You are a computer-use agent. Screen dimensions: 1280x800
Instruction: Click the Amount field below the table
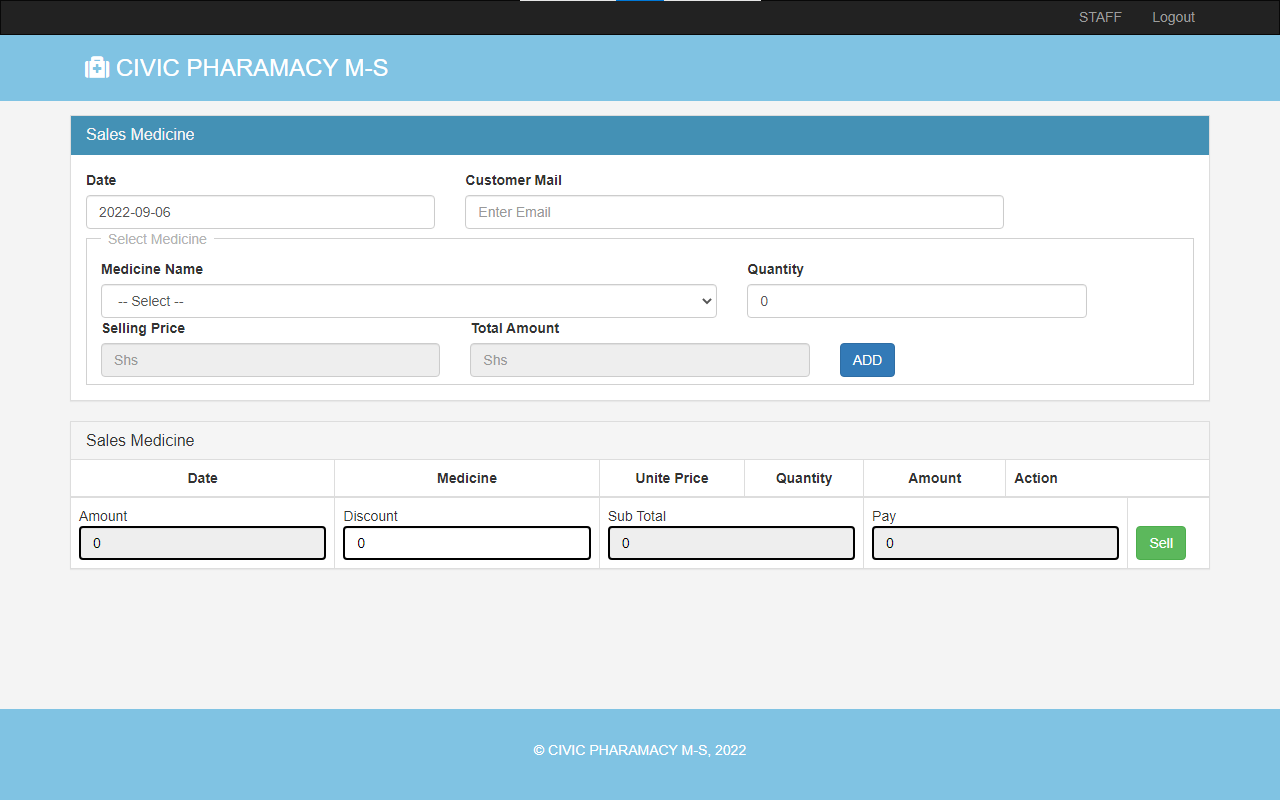202,543
